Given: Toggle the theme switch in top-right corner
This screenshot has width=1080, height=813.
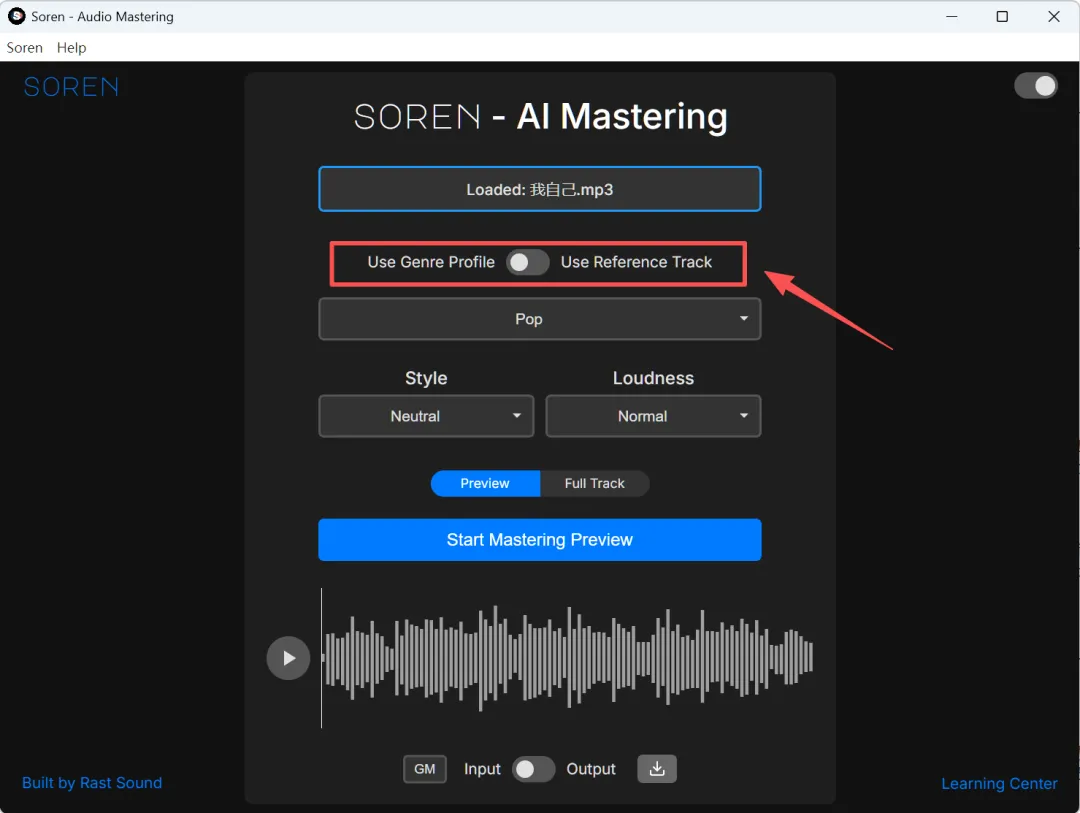Looking at the screenshot, I should [x=1035, y=86].
